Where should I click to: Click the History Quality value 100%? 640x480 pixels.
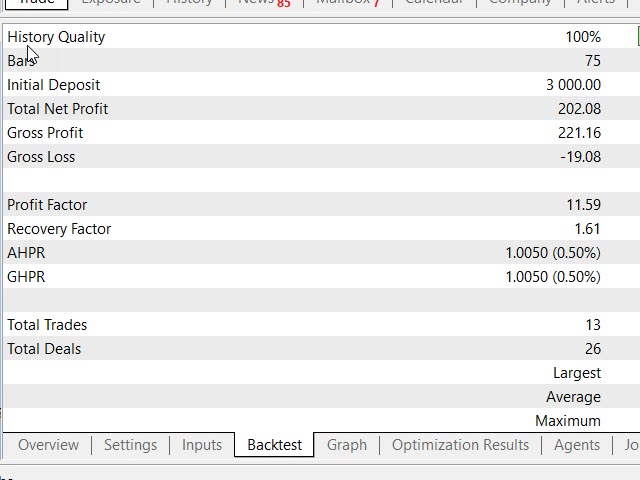(583, 37)
